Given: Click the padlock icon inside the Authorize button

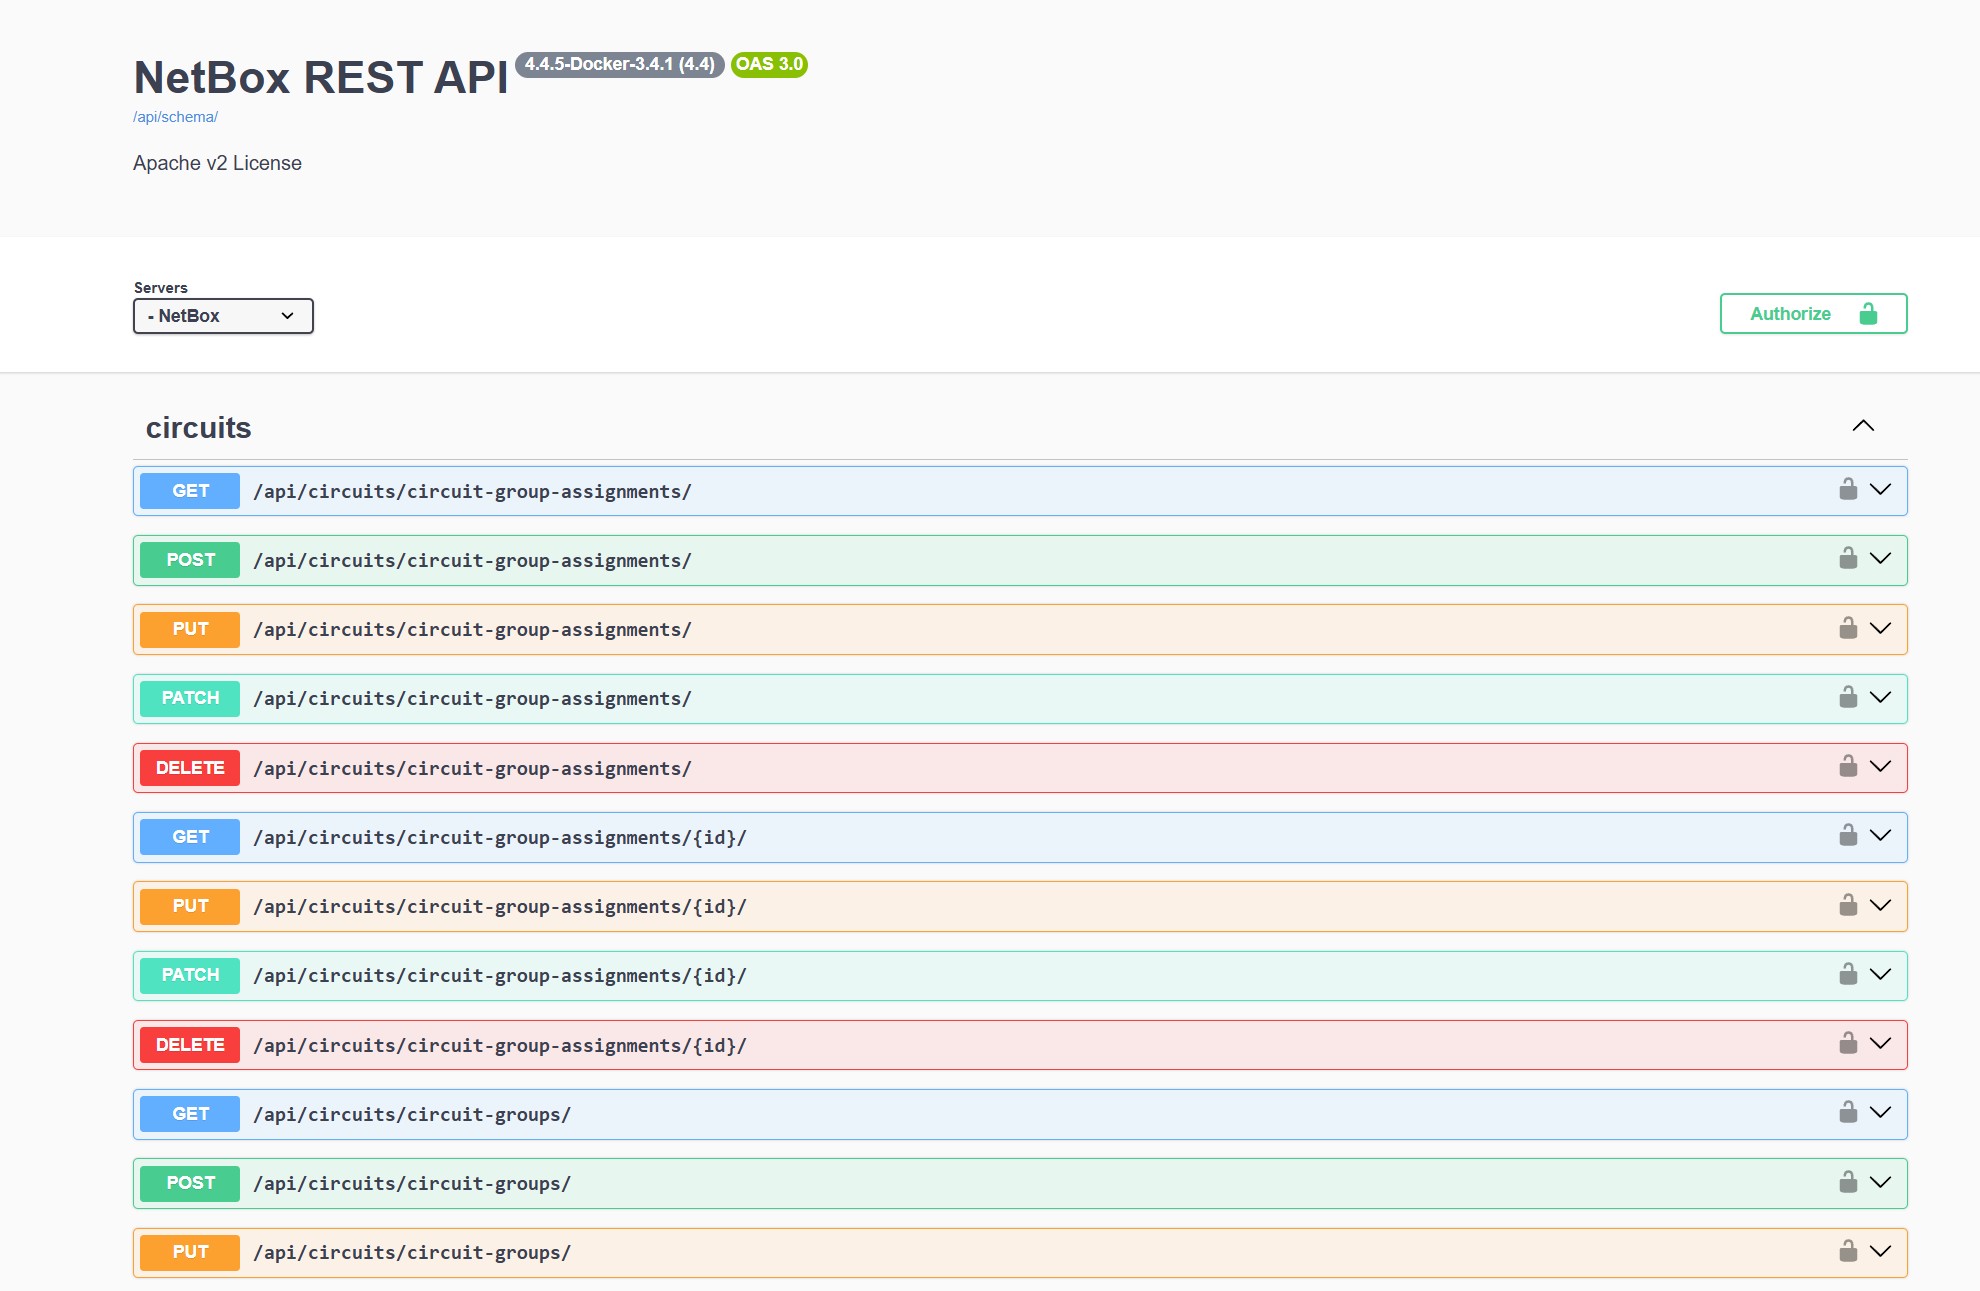Looking at the screenshot, I should (x=1870, y=313).
